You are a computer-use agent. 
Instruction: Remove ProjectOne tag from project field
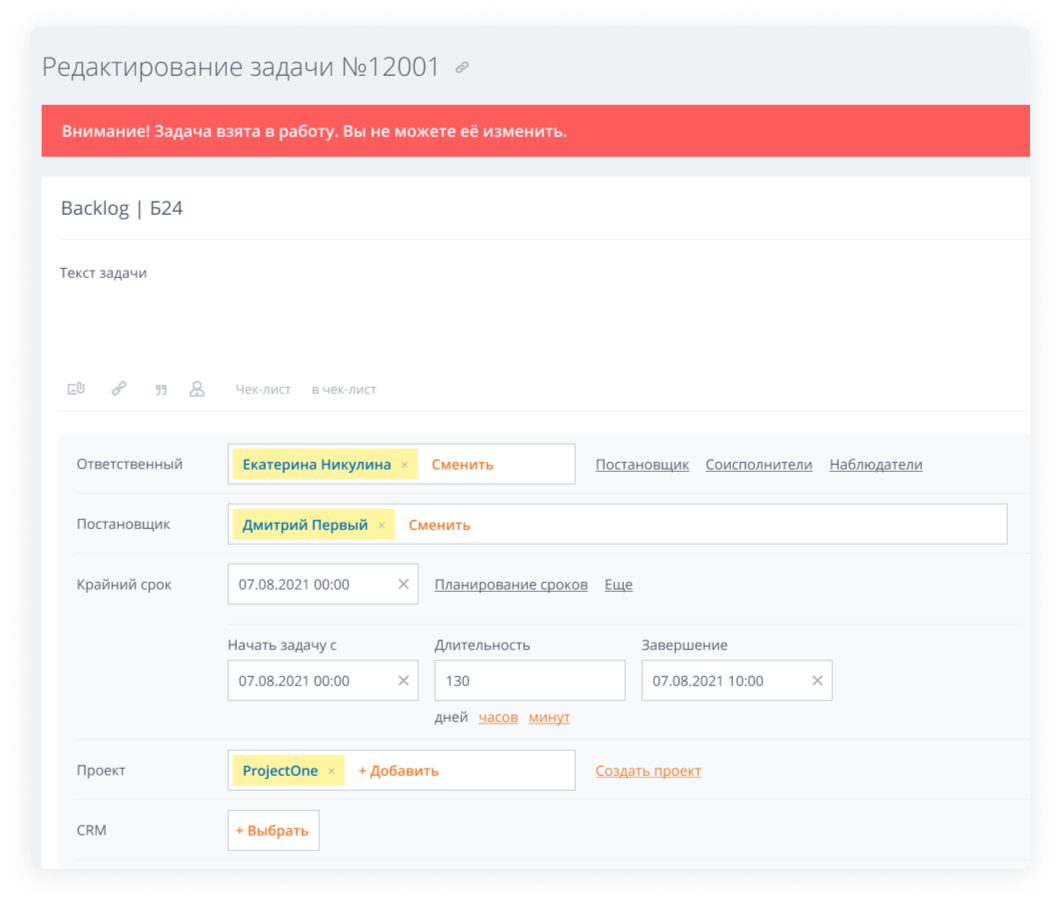332,771
